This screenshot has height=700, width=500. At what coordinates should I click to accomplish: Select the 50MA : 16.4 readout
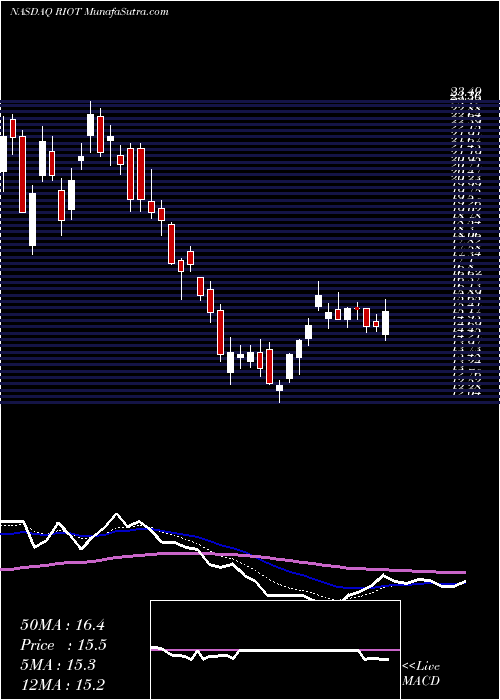click(x=62, y=625)
